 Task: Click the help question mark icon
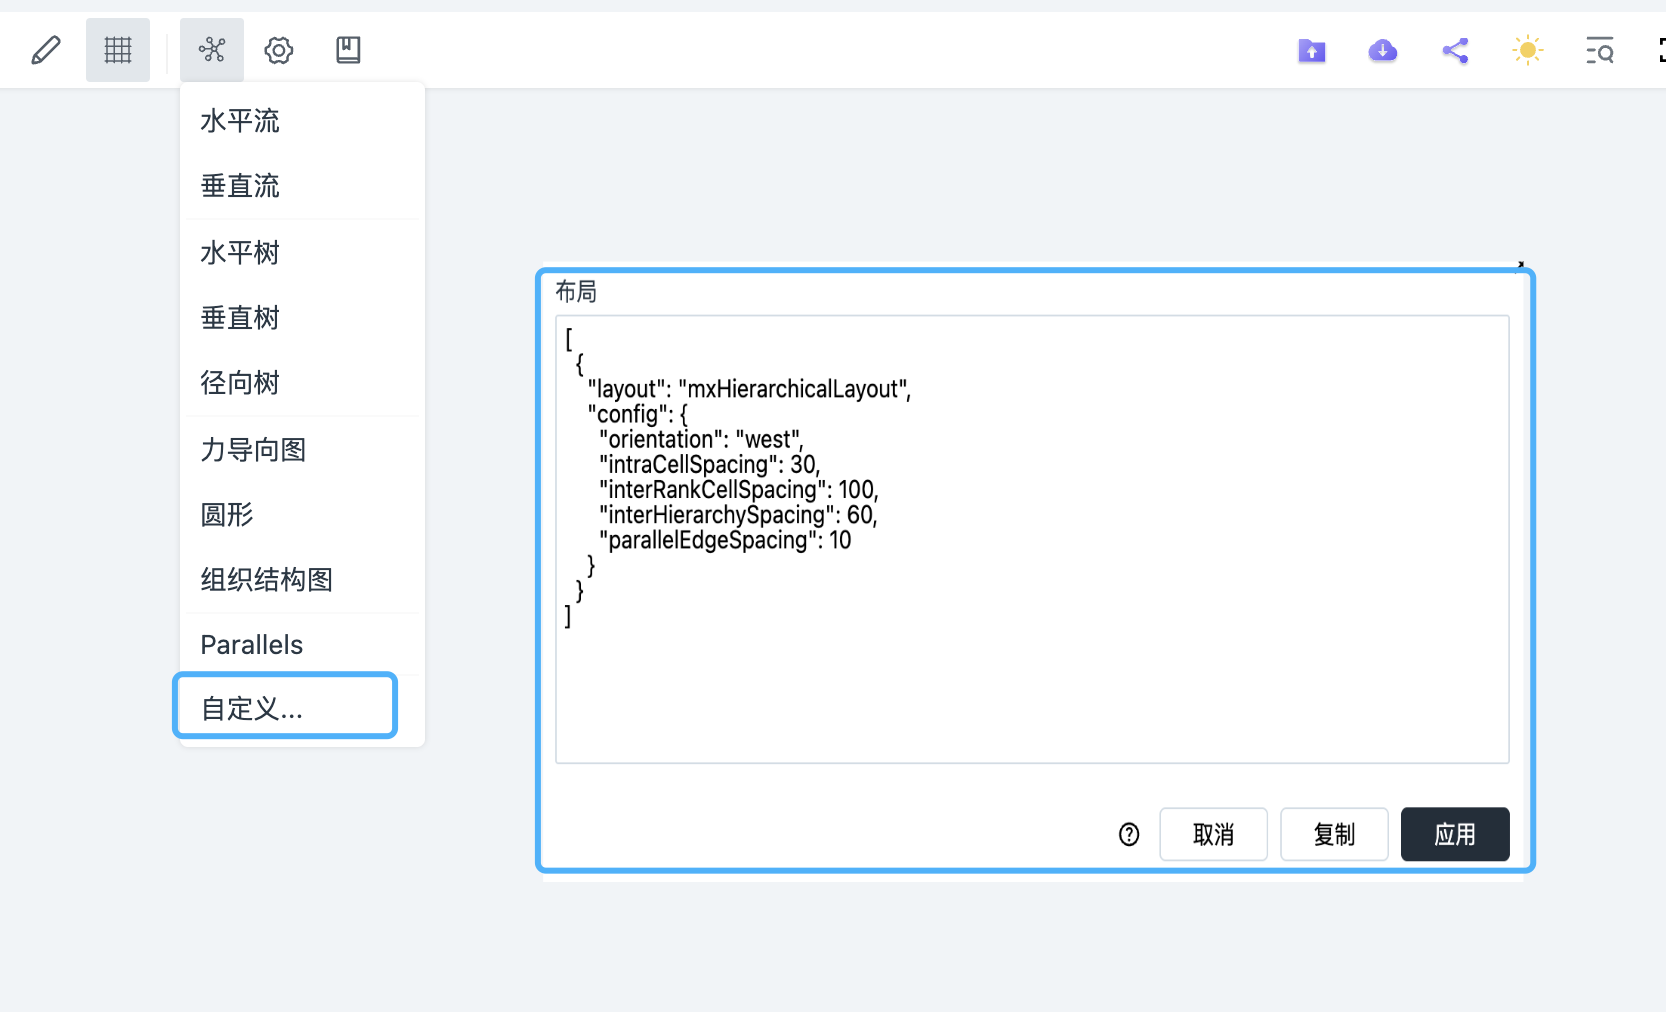1129,835
